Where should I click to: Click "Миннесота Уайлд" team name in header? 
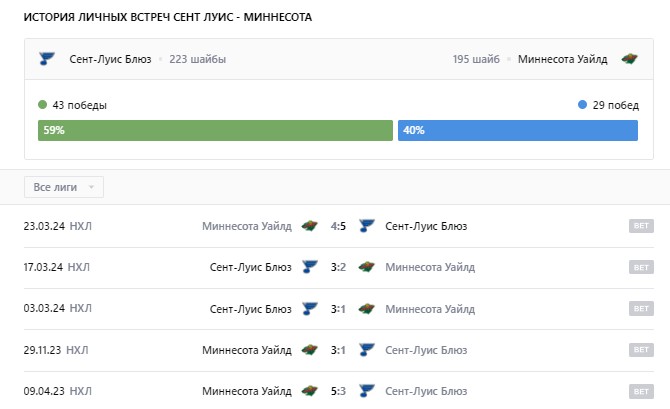click(x=562, y=59)
